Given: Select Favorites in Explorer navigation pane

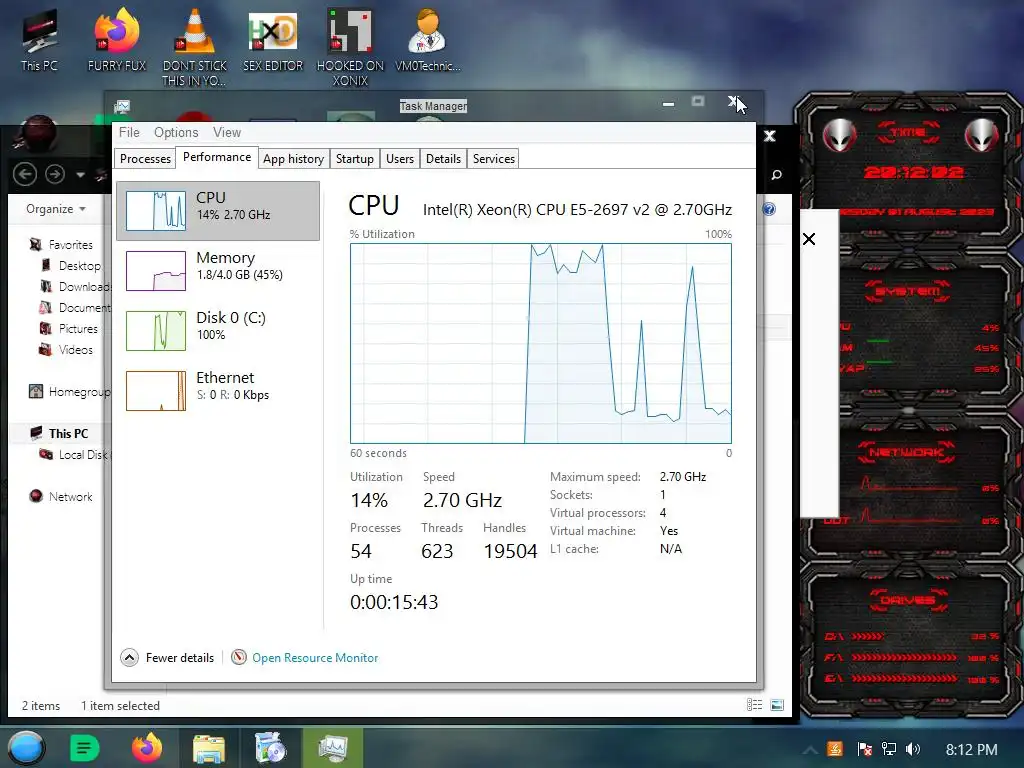Looking at the screenshot, I should click(x=61, y=245).
